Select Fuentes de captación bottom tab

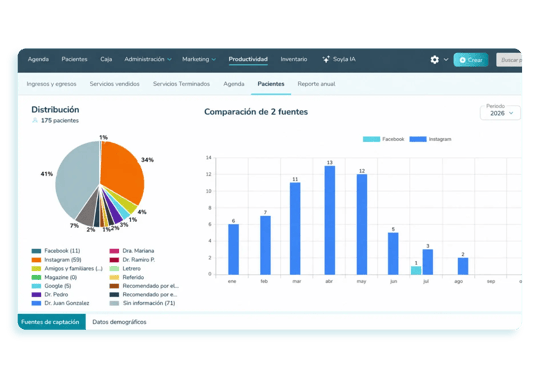(x=52, y=322)
